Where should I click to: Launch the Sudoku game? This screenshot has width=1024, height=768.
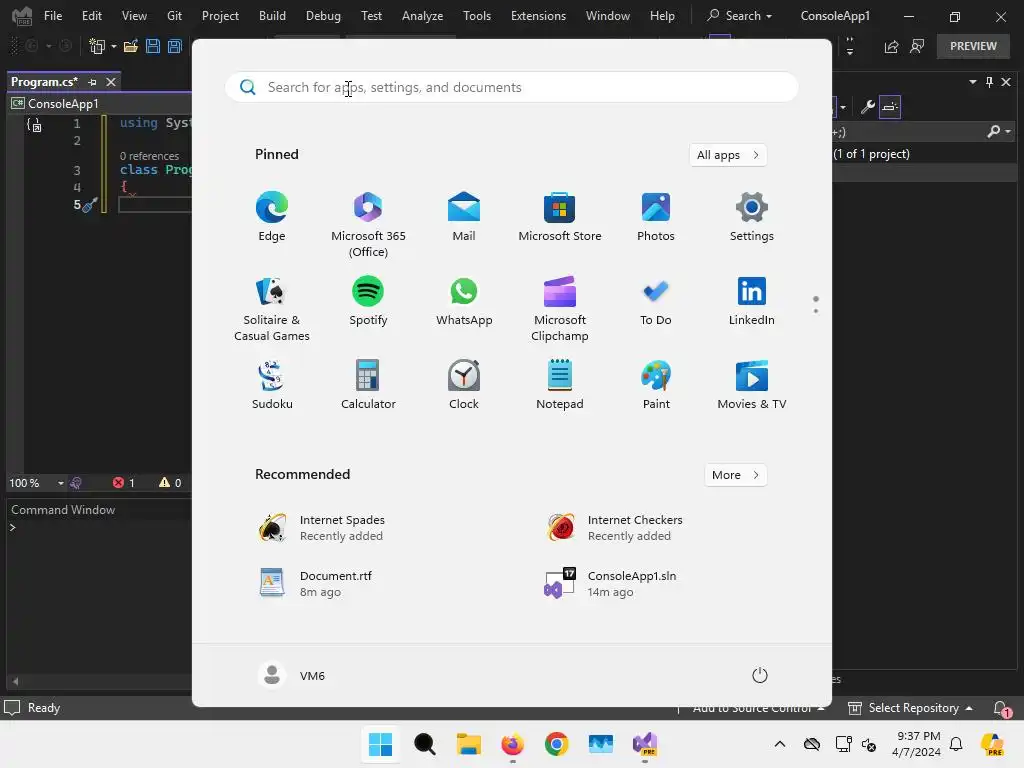[272, 385]
